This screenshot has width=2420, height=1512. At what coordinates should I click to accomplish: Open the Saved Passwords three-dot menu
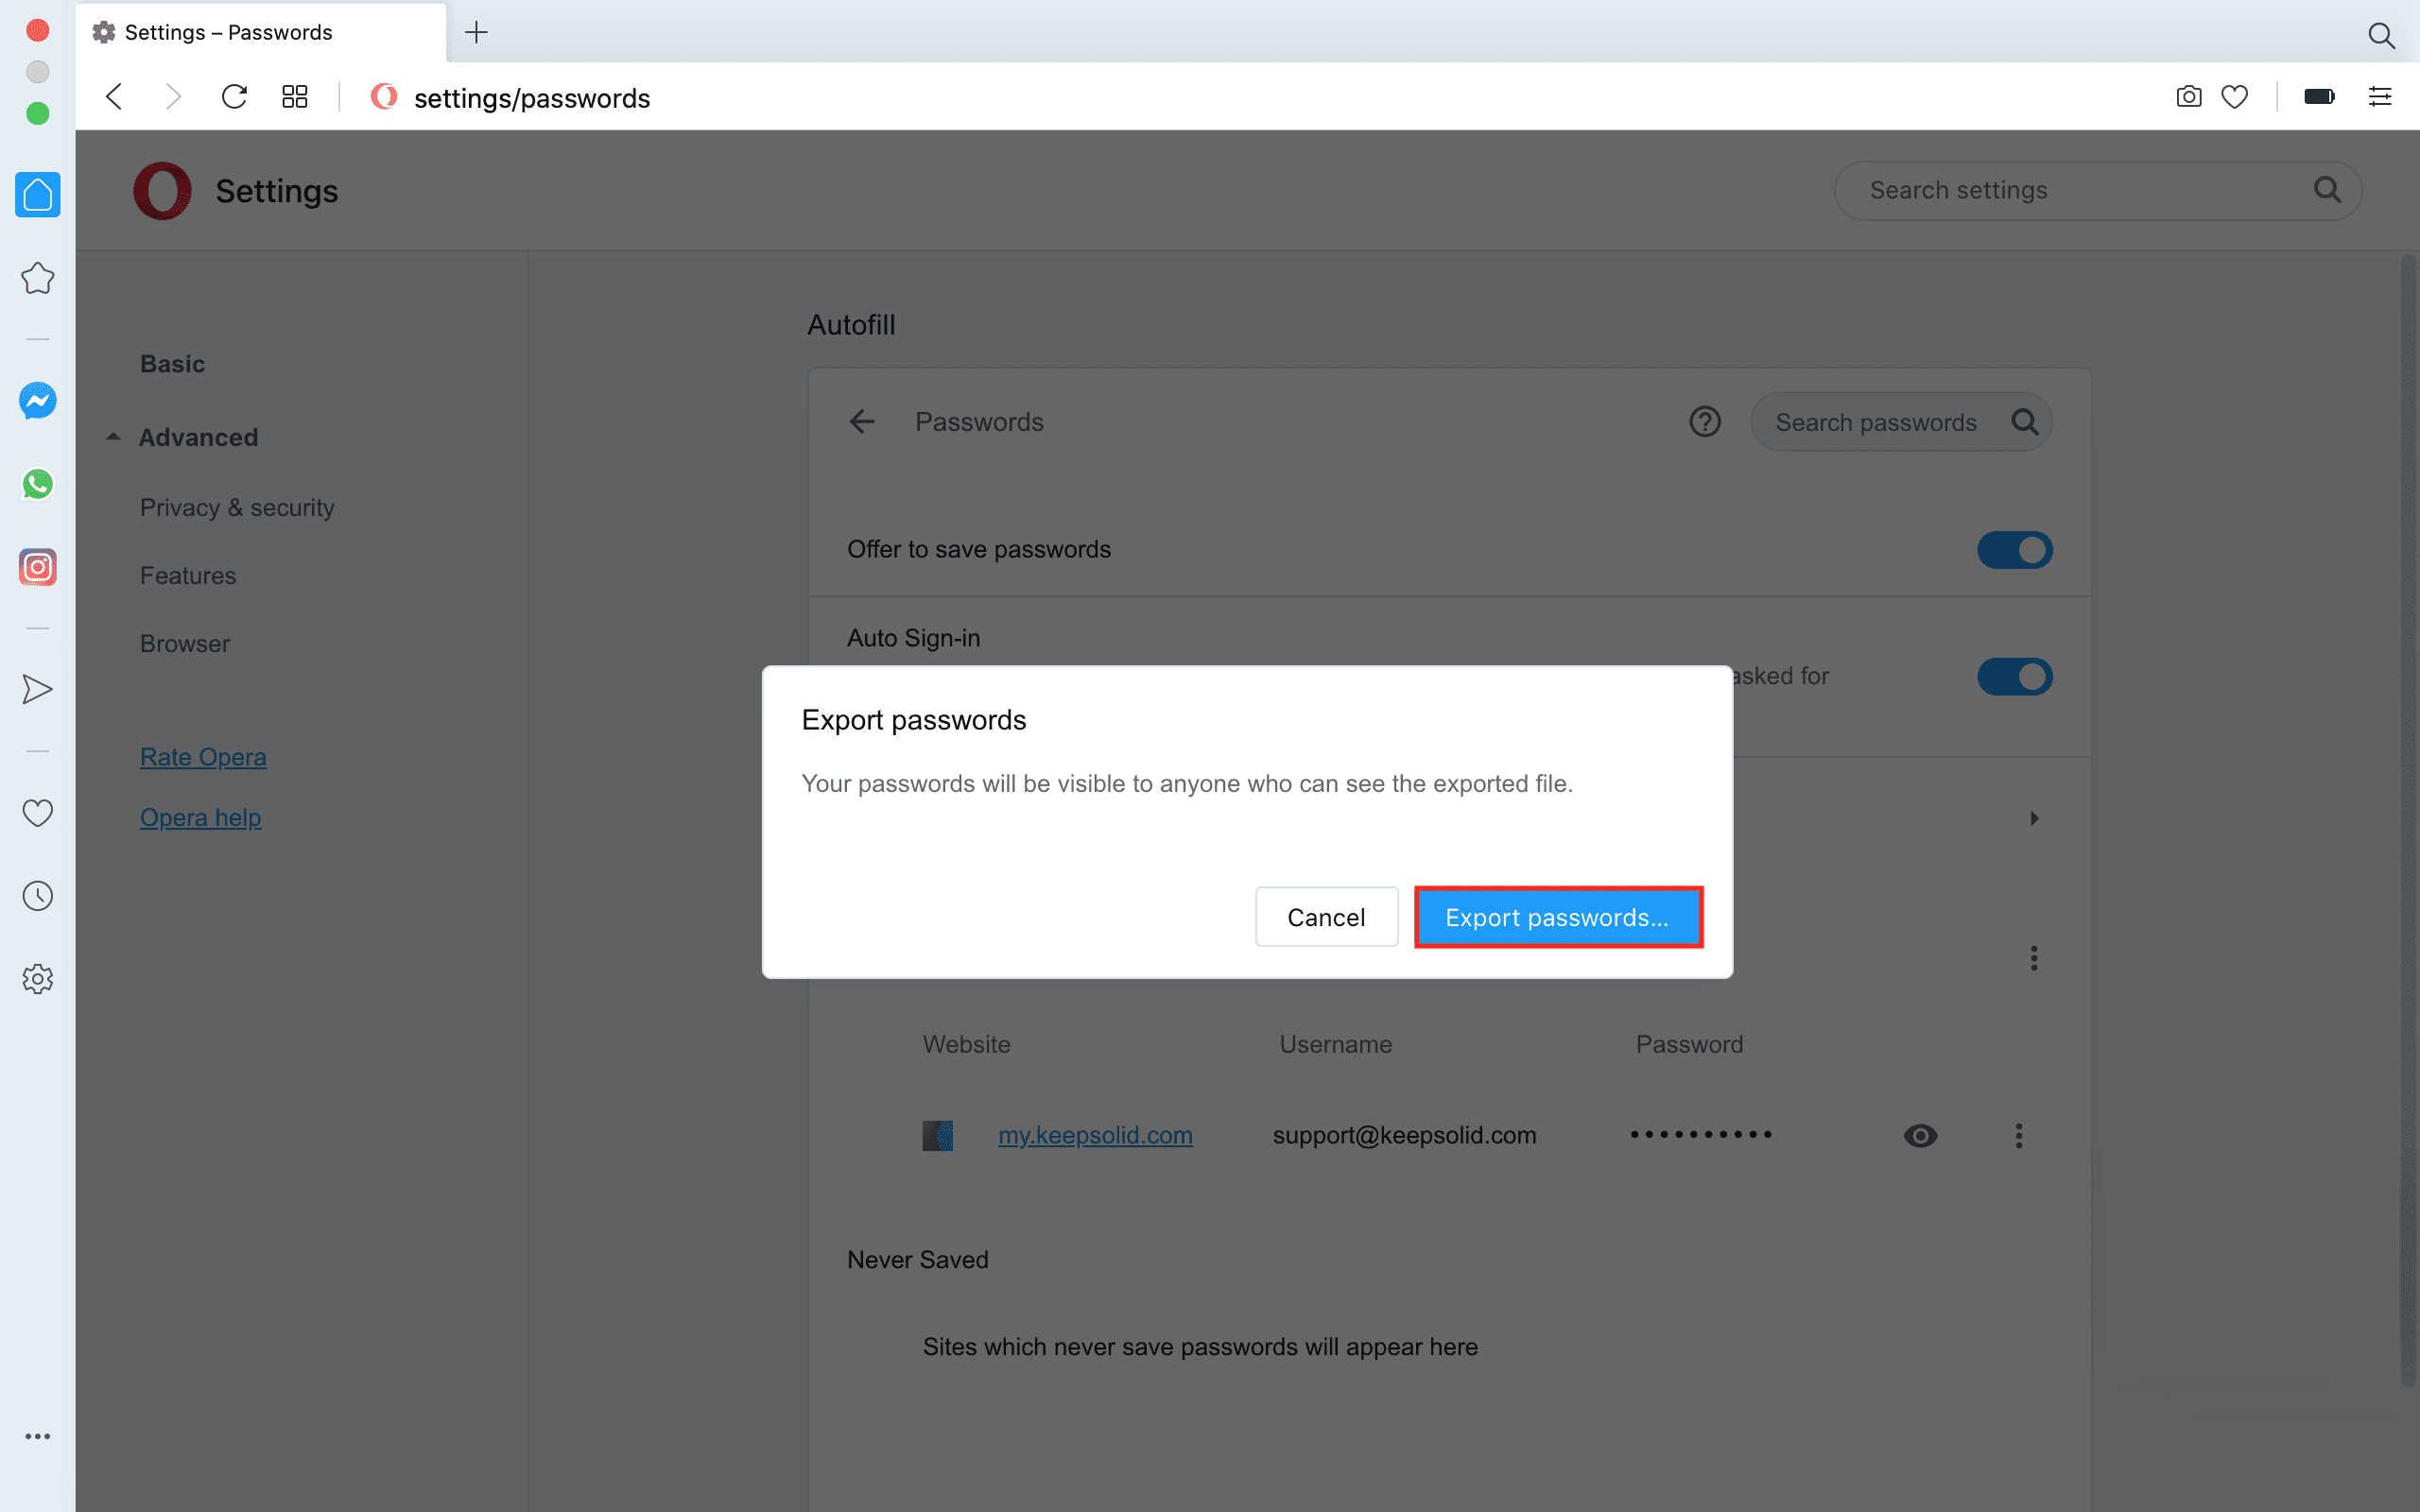[x=2033, y=958]
